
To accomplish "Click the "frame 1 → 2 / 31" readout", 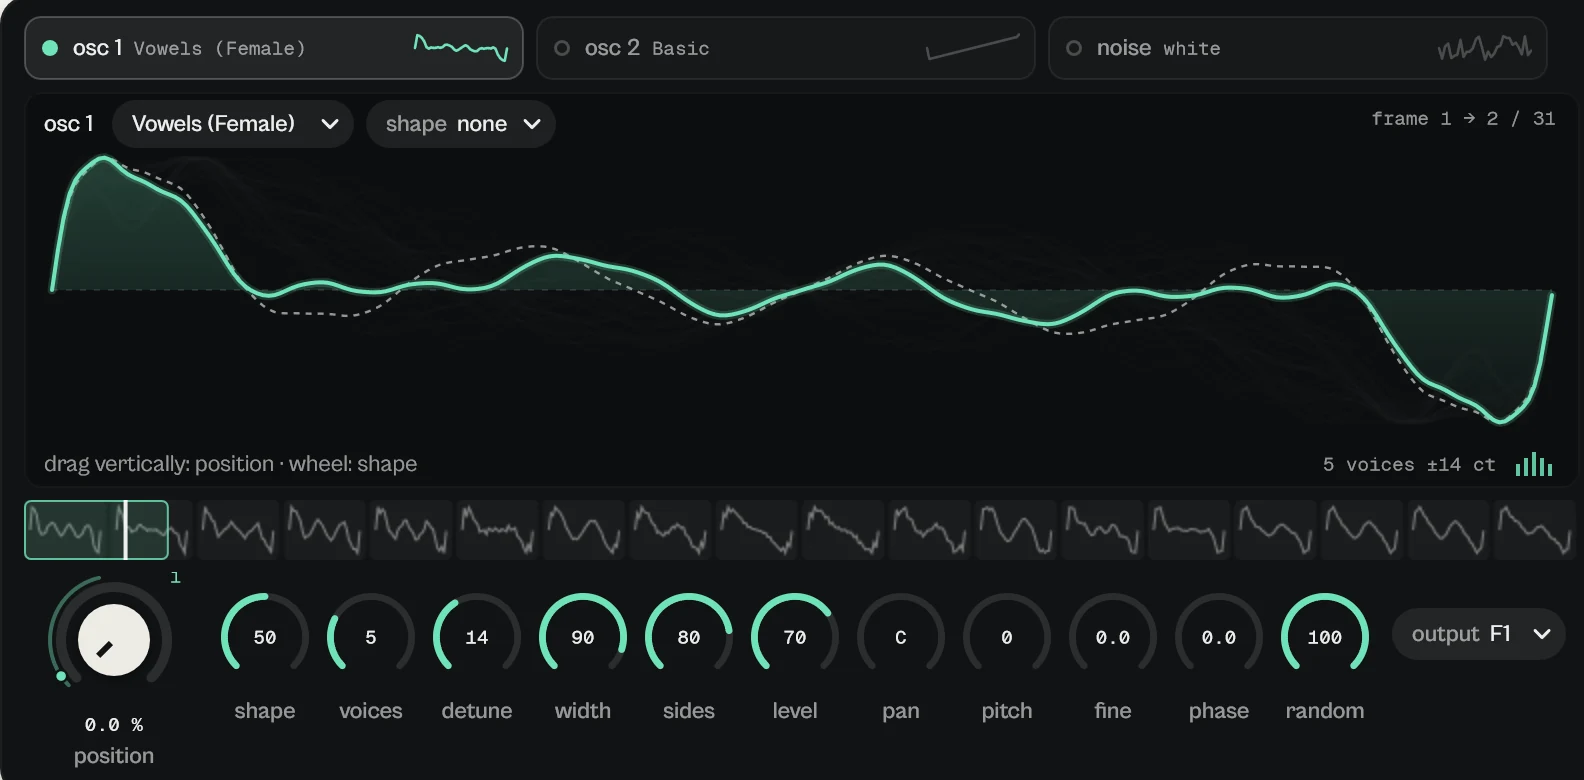I will coord(1463,119).
